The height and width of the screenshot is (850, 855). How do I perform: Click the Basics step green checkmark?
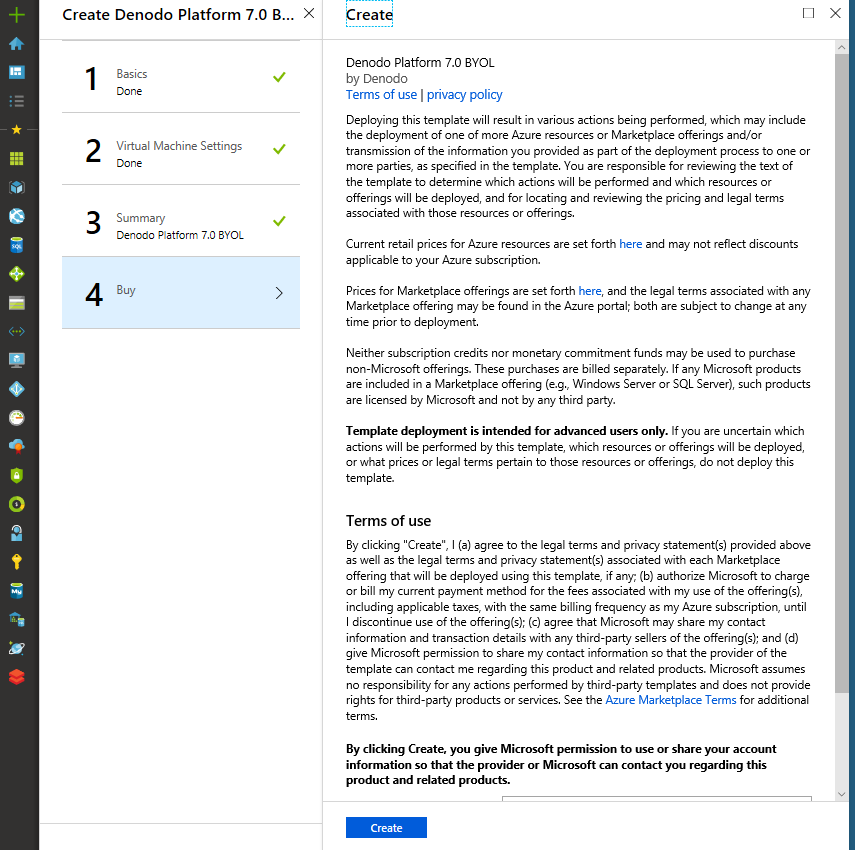tap(279, 77)
